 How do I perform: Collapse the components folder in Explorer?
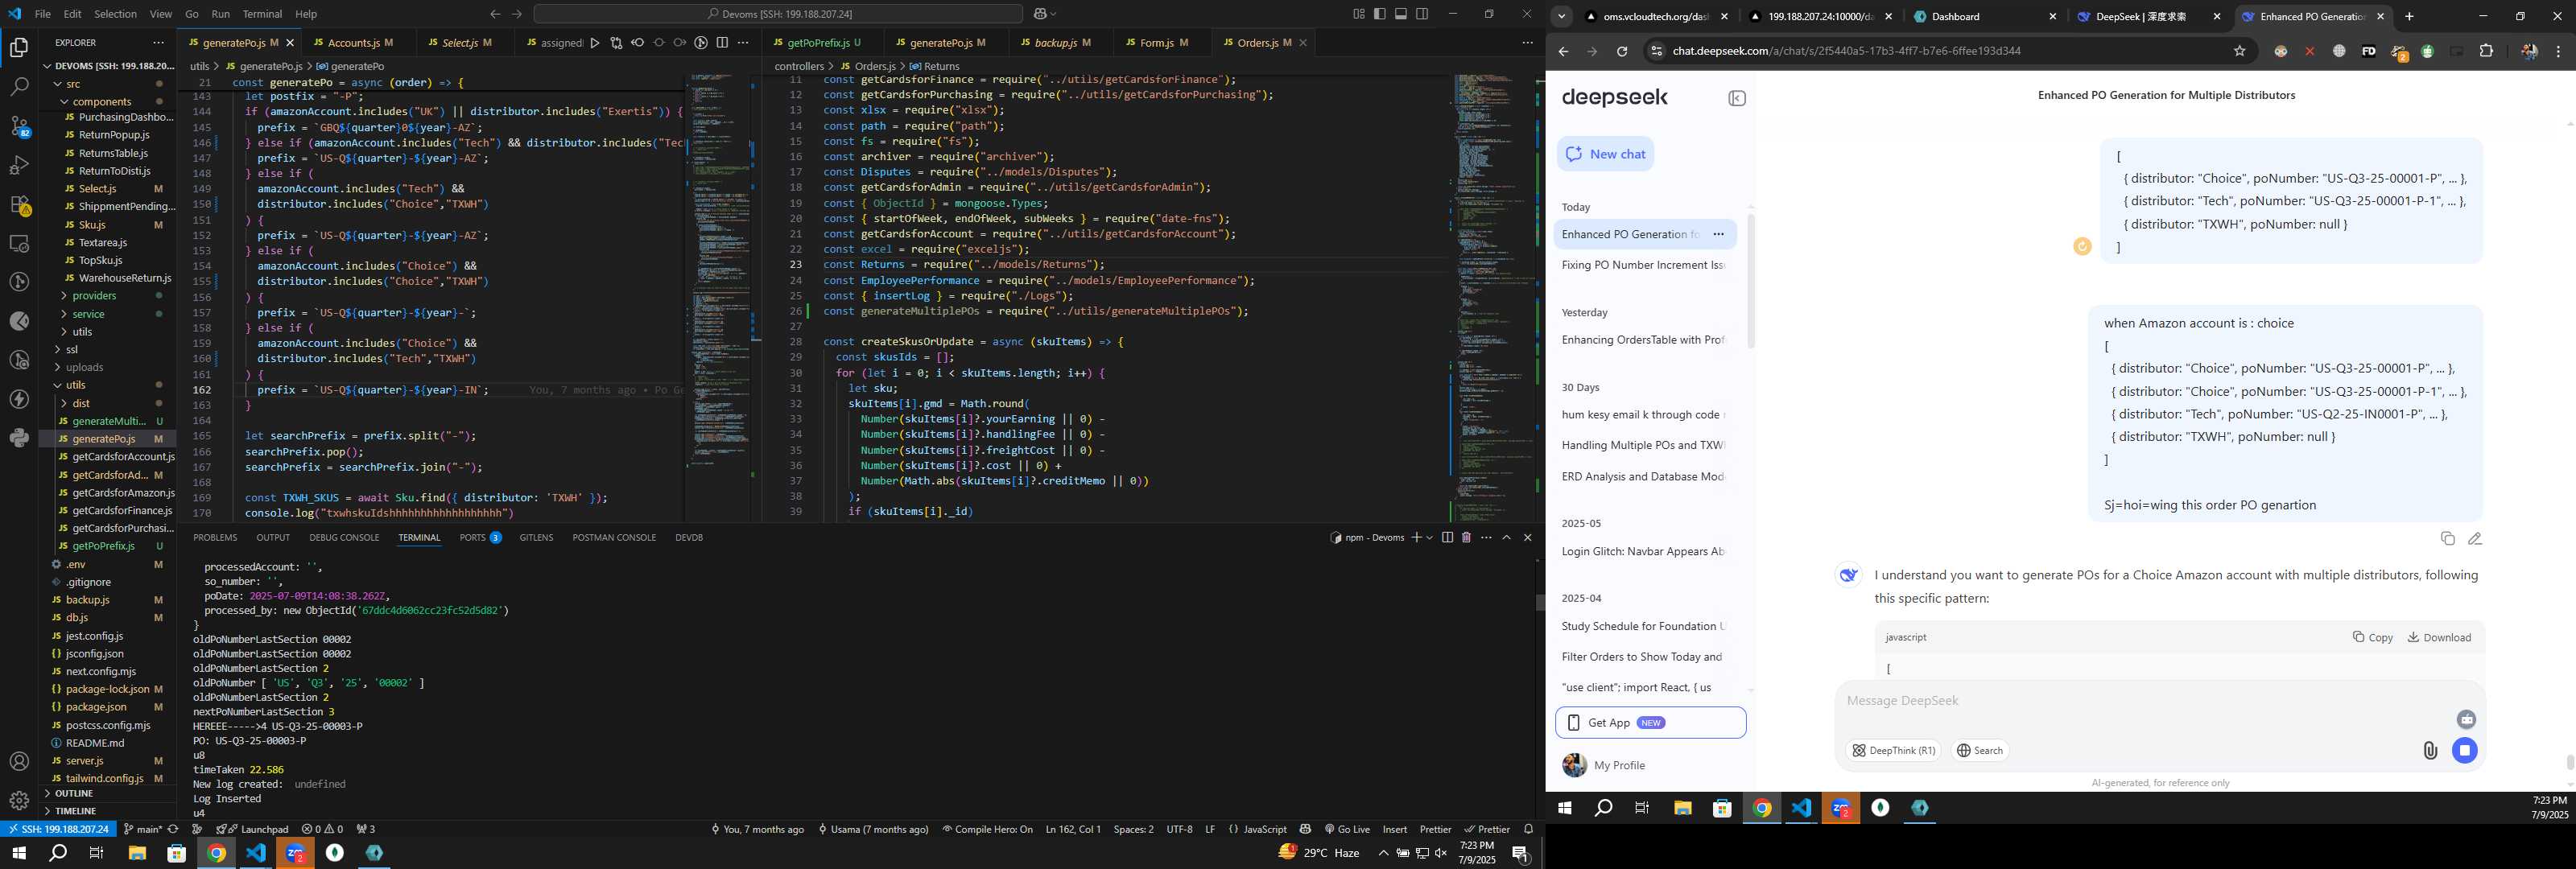coord(65,102)
